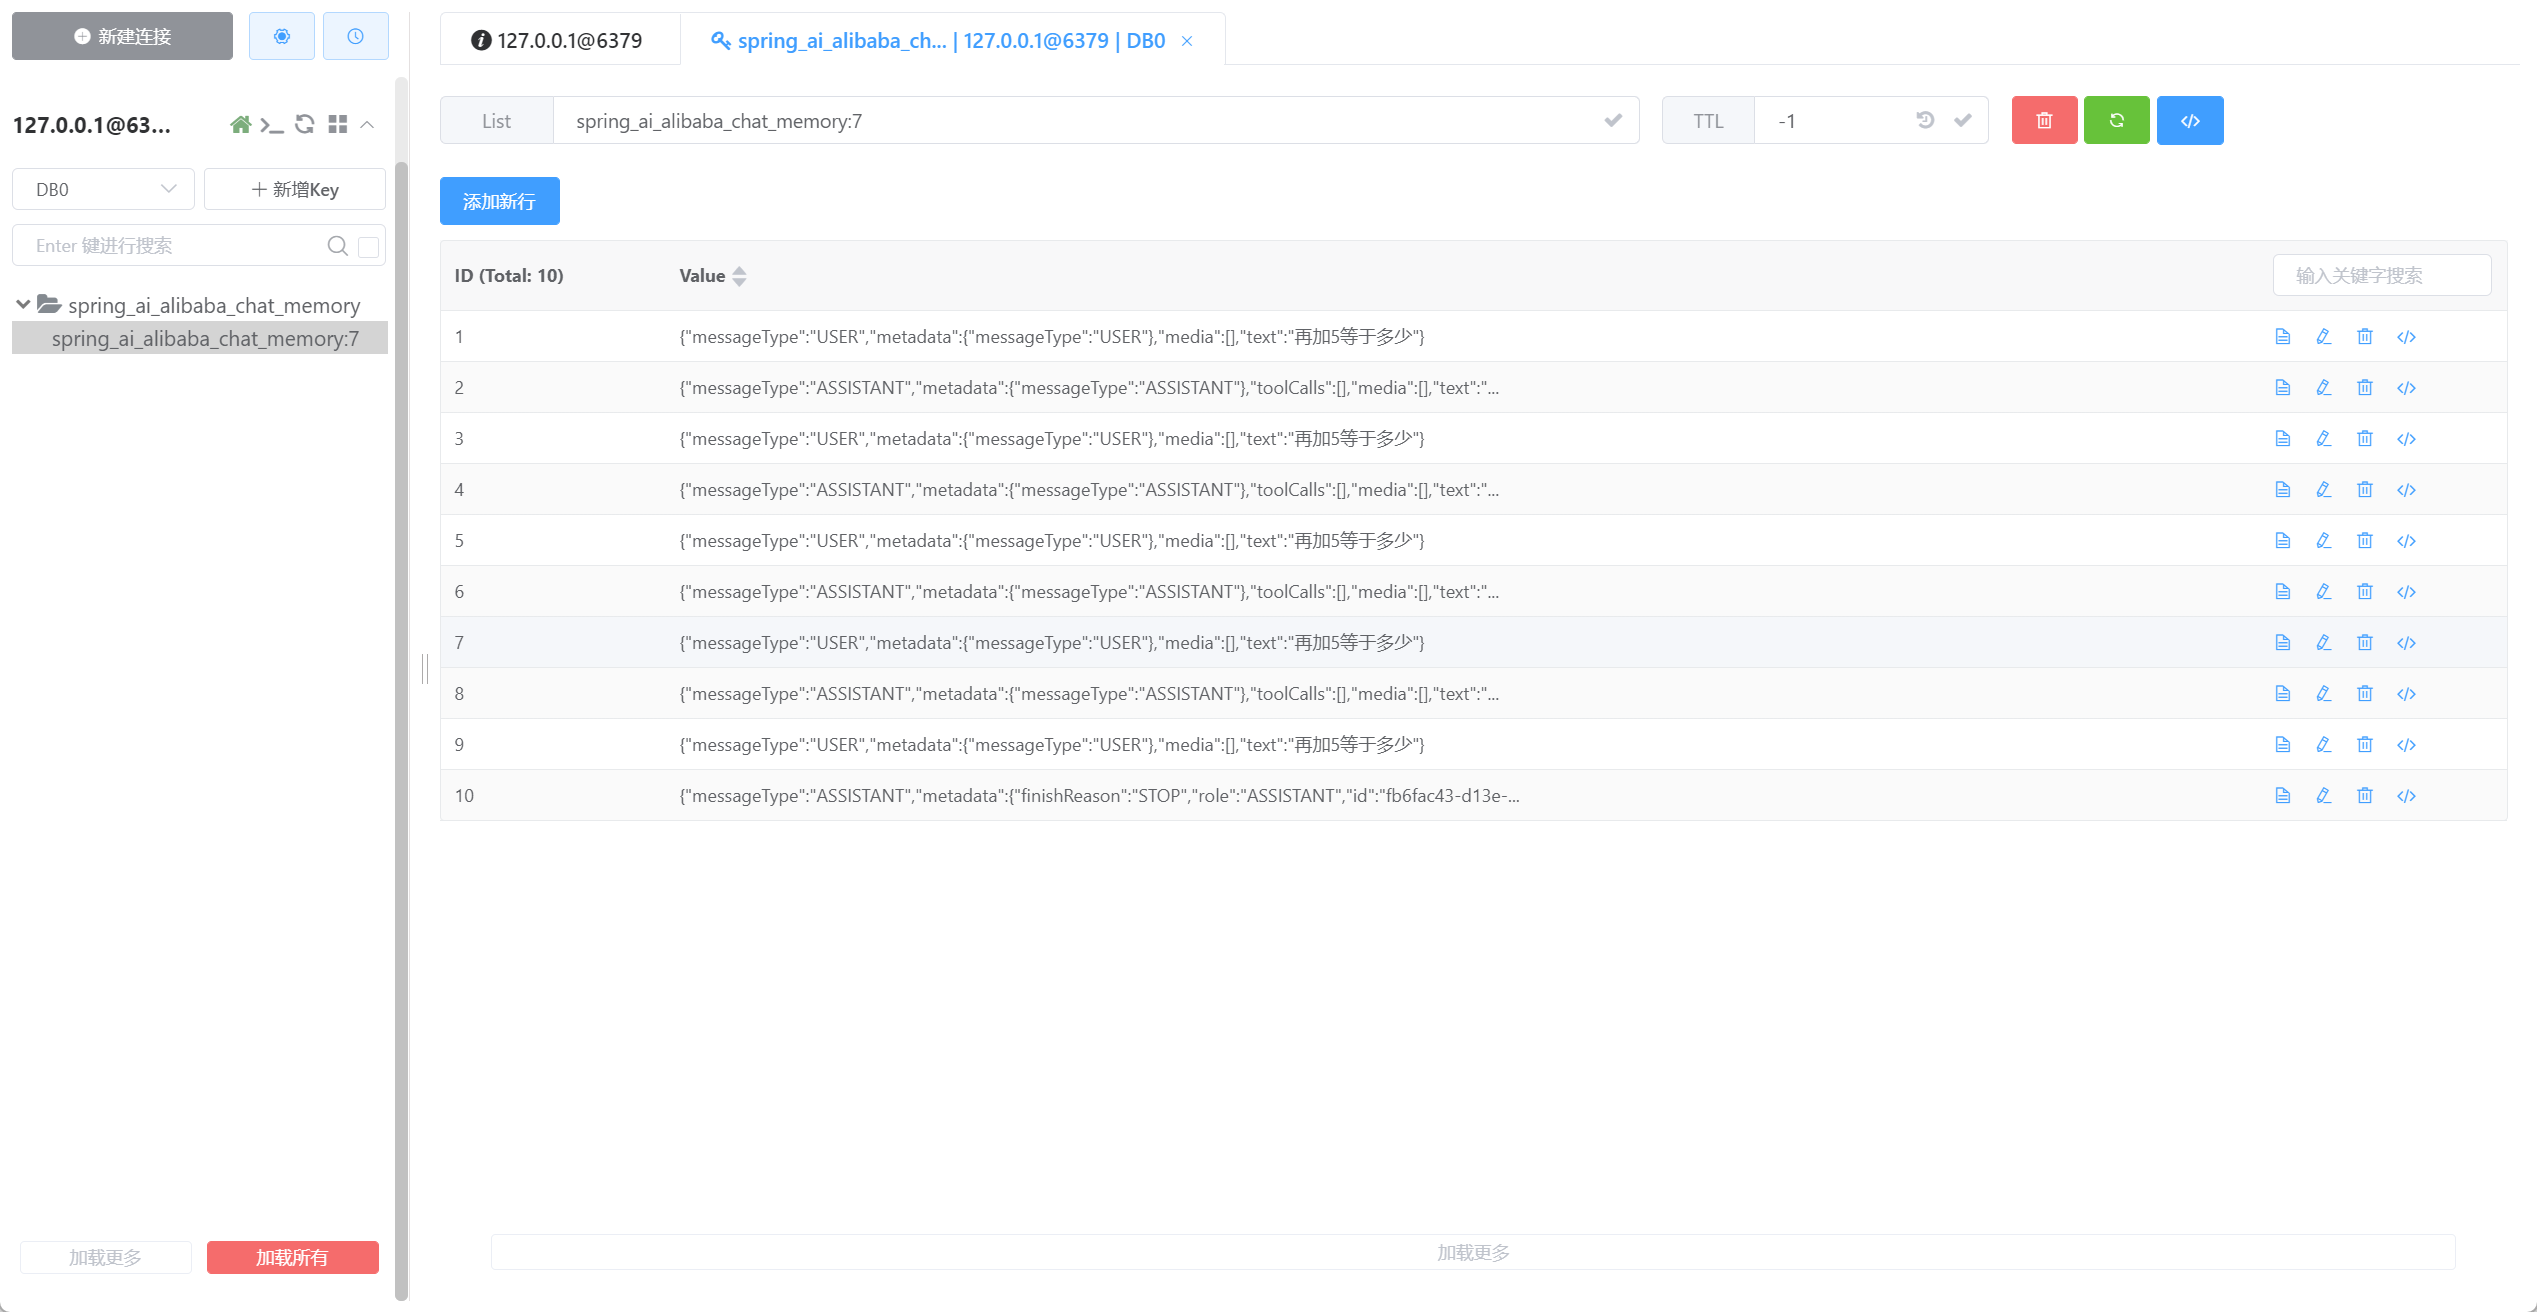View row 1 full text icon
Image resolution: width=2537 pixels, height=1312 pixels.
point(2282,336)
